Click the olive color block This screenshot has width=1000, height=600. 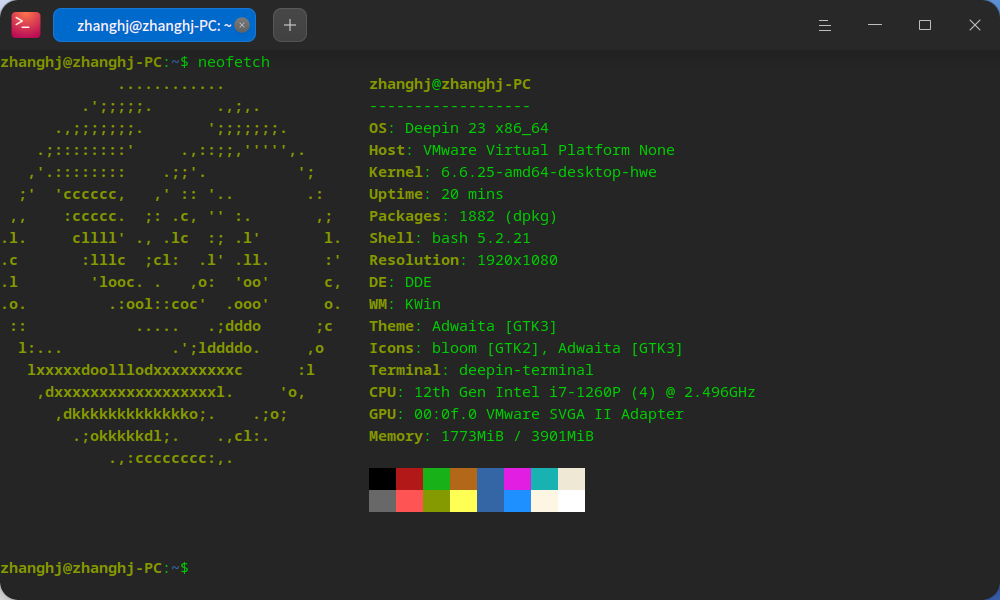point(436,501)
